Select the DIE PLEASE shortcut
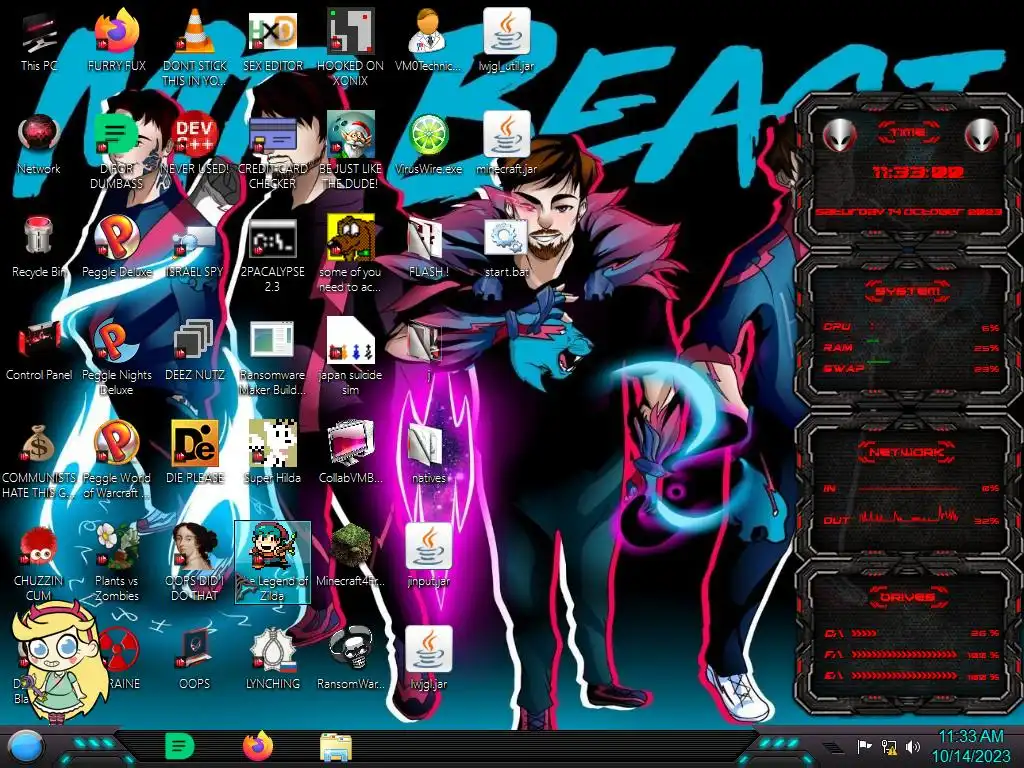The height and width of the screenshot is (768, 1024). 194,453
